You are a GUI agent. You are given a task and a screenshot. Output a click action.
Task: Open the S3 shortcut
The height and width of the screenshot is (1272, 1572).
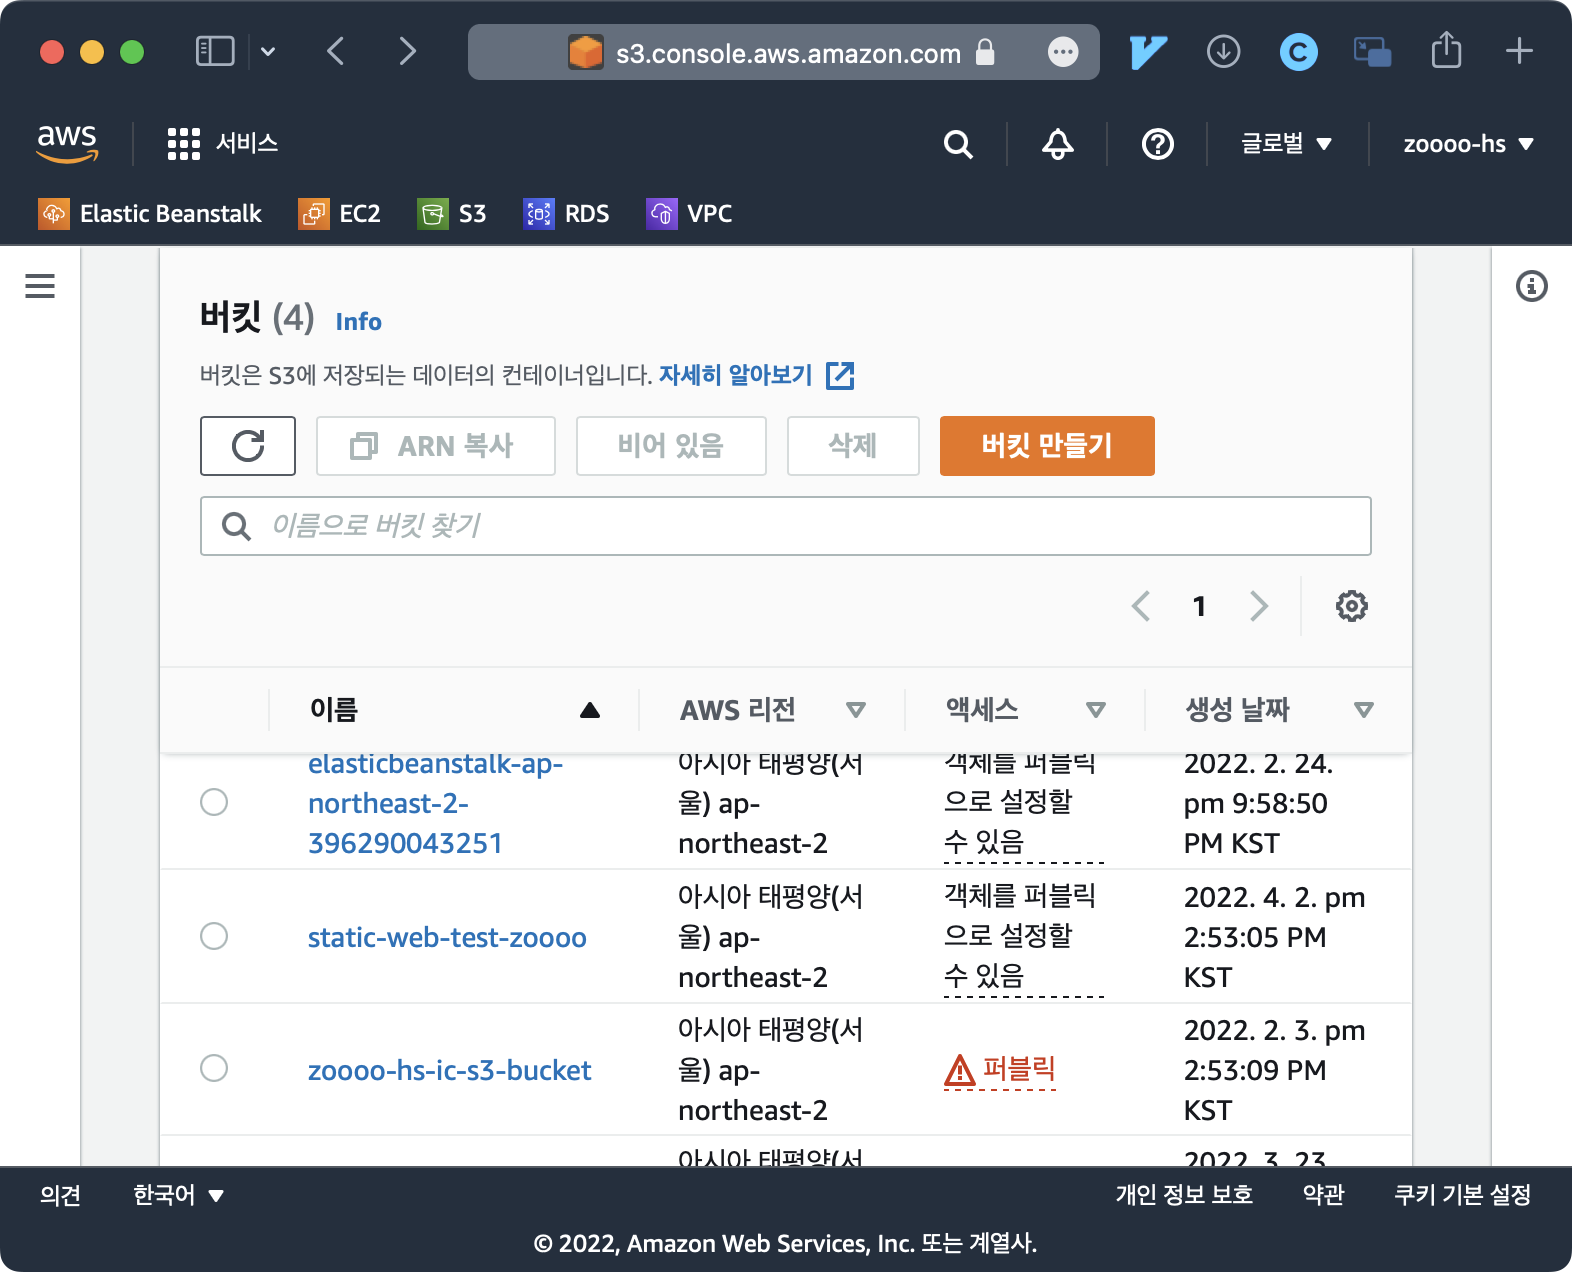(452, 213)
